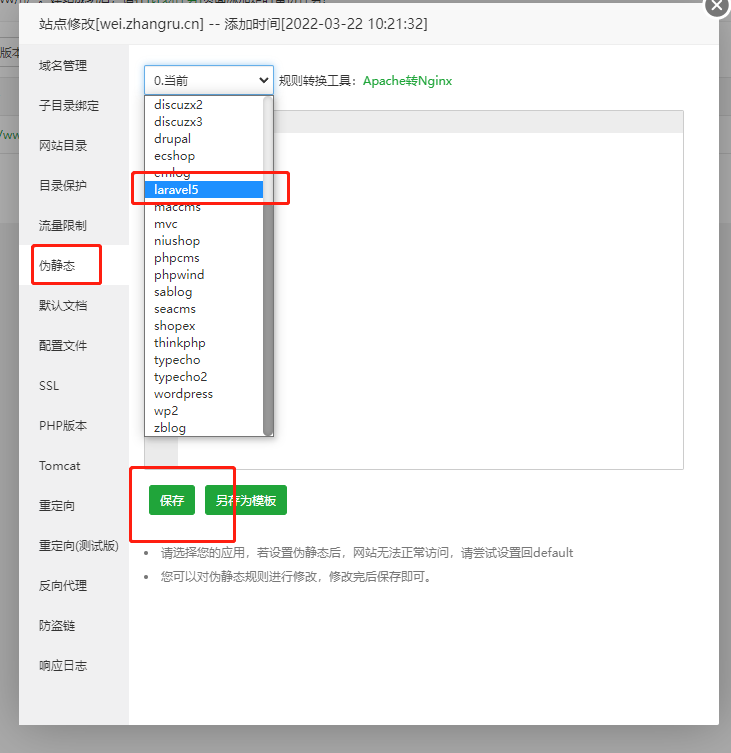Click 另存为模板 button
731x753 pixels.
(246, 500)
